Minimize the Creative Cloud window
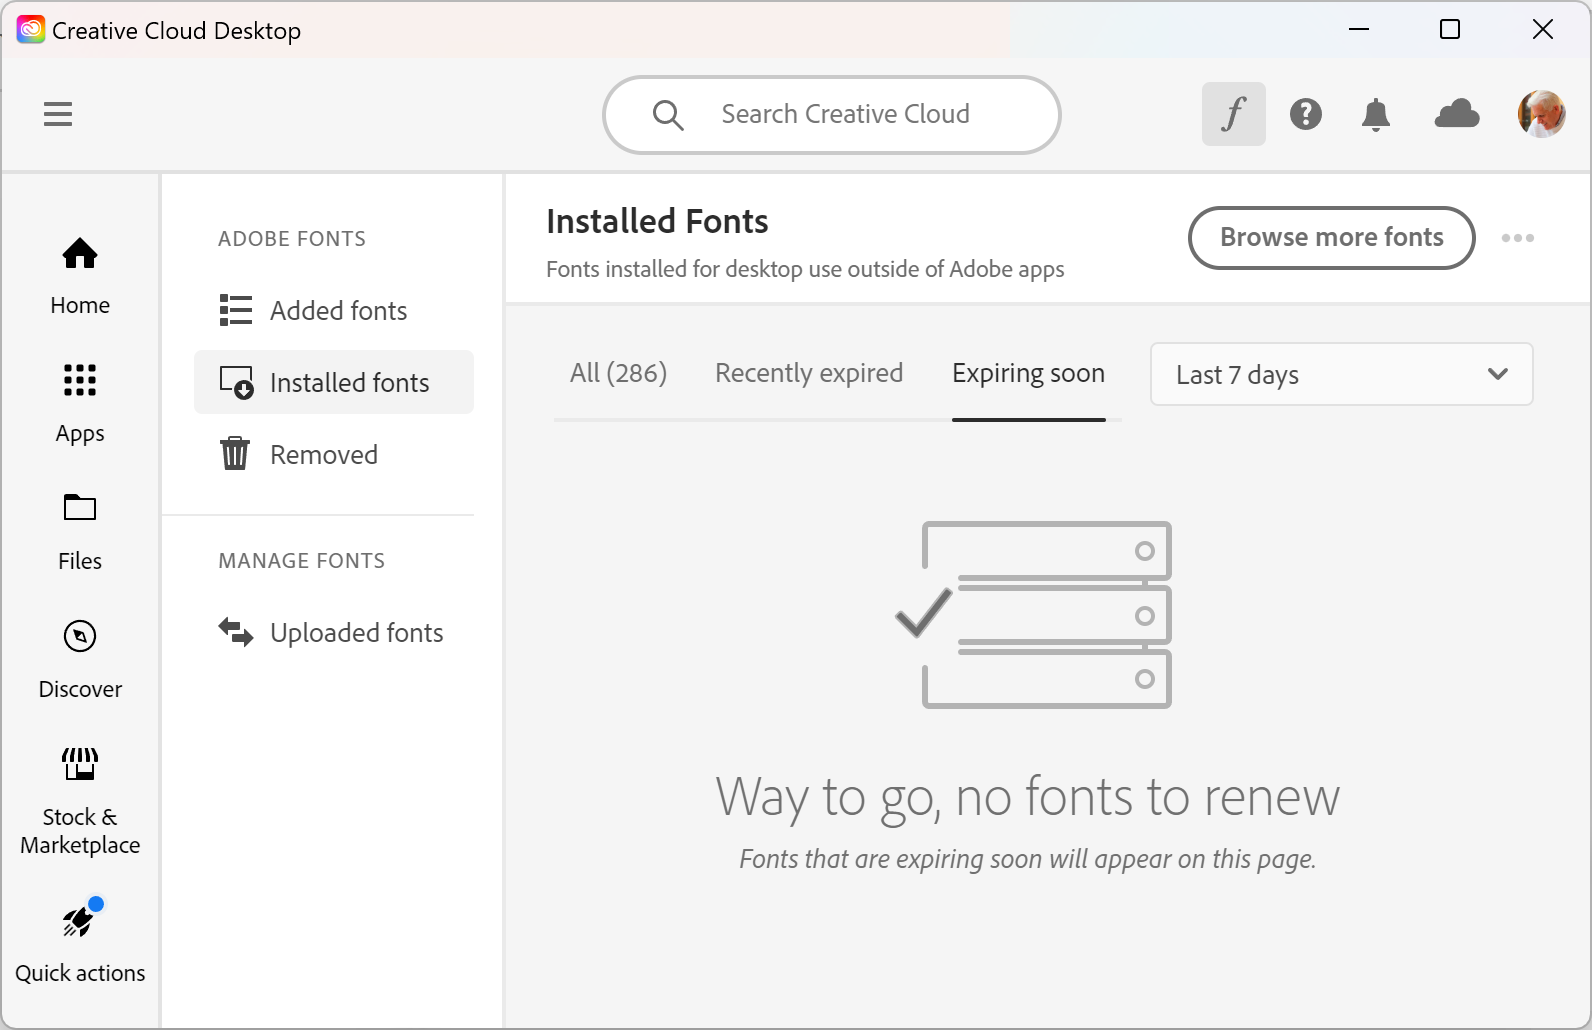 (1358, 30)
